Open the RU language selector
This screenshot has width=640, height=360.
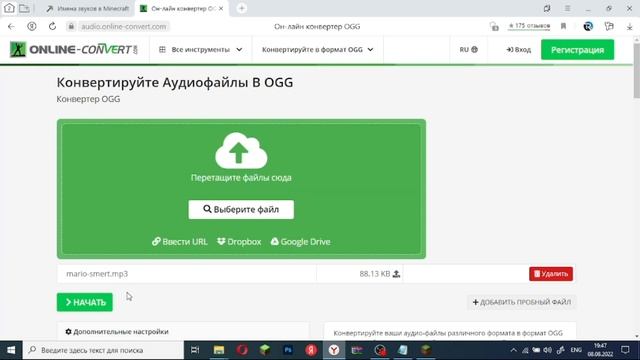[x=469, y=49]
